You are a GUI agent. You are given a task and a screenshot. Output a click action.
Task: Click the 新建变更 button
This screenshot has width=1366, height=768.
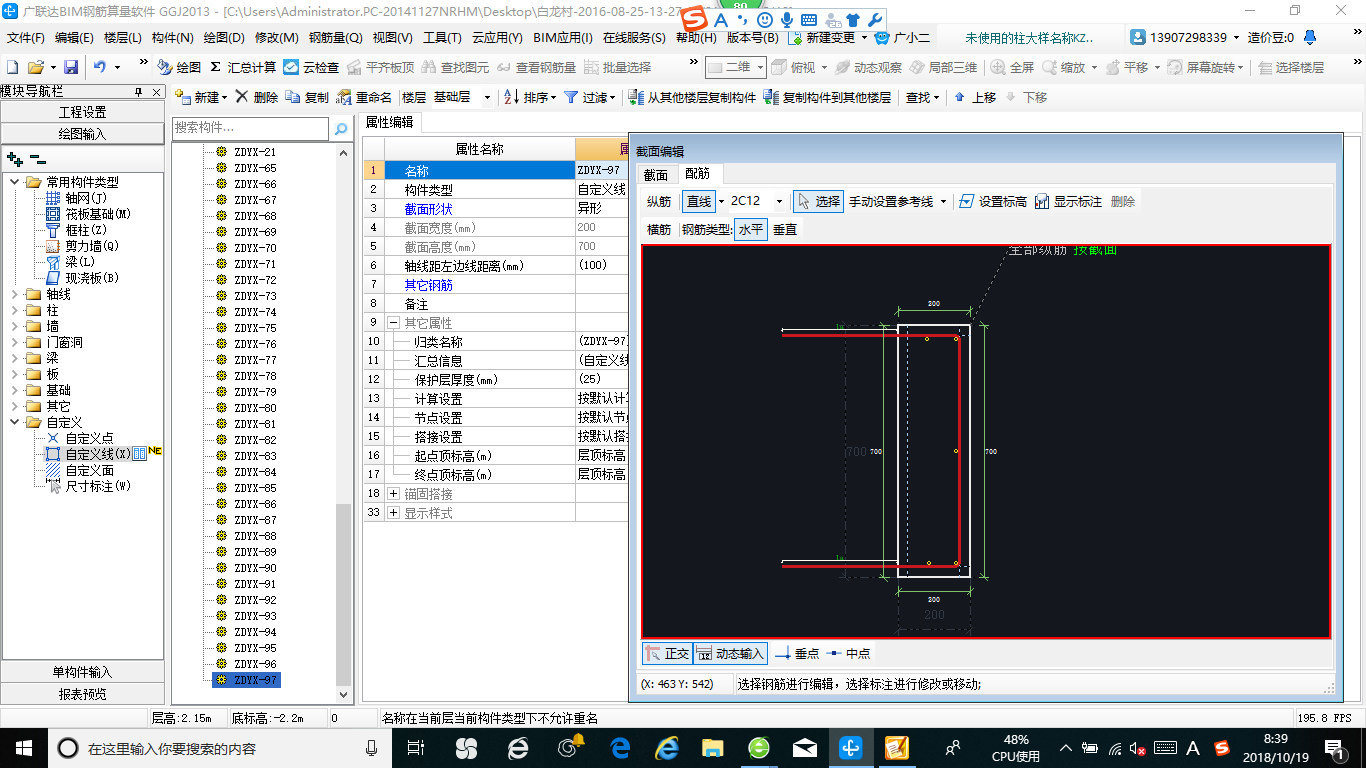click(828, 38)
